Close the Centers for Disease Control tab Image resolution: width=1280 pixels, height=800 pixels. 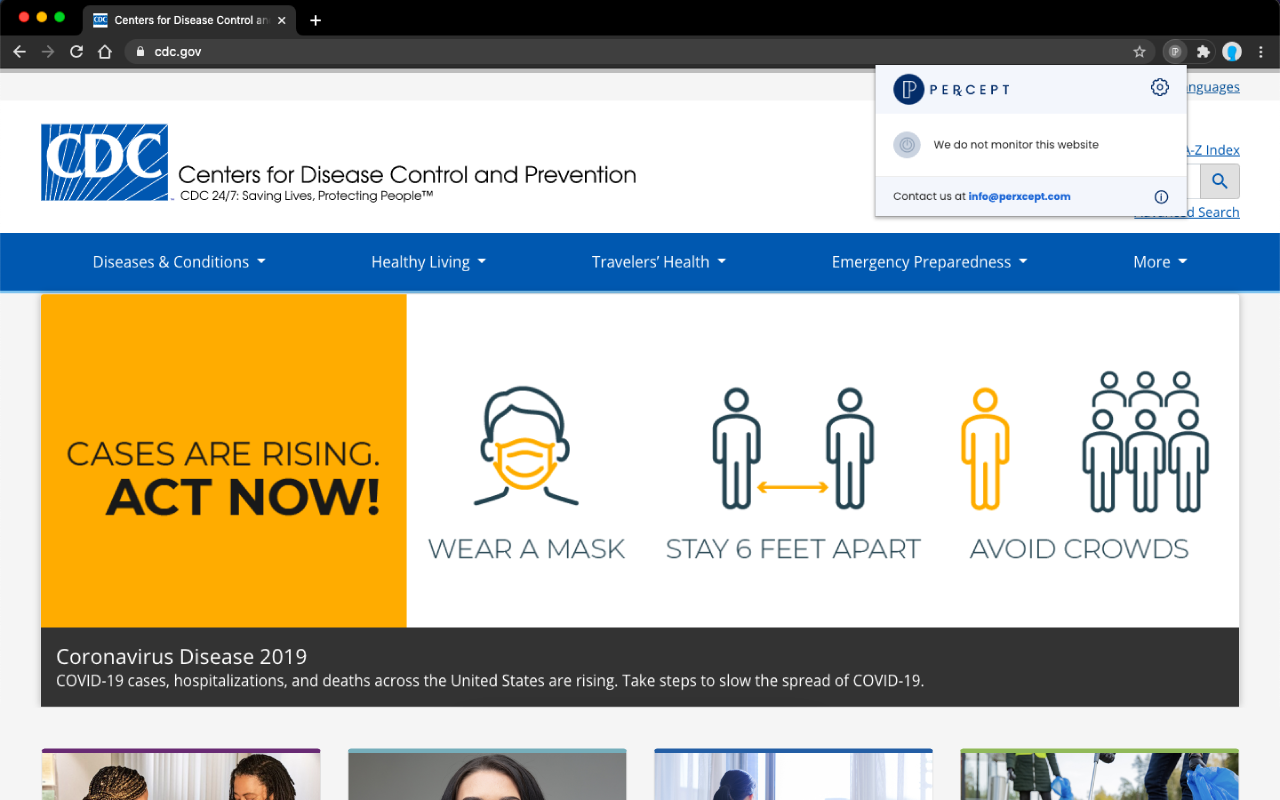282,20
